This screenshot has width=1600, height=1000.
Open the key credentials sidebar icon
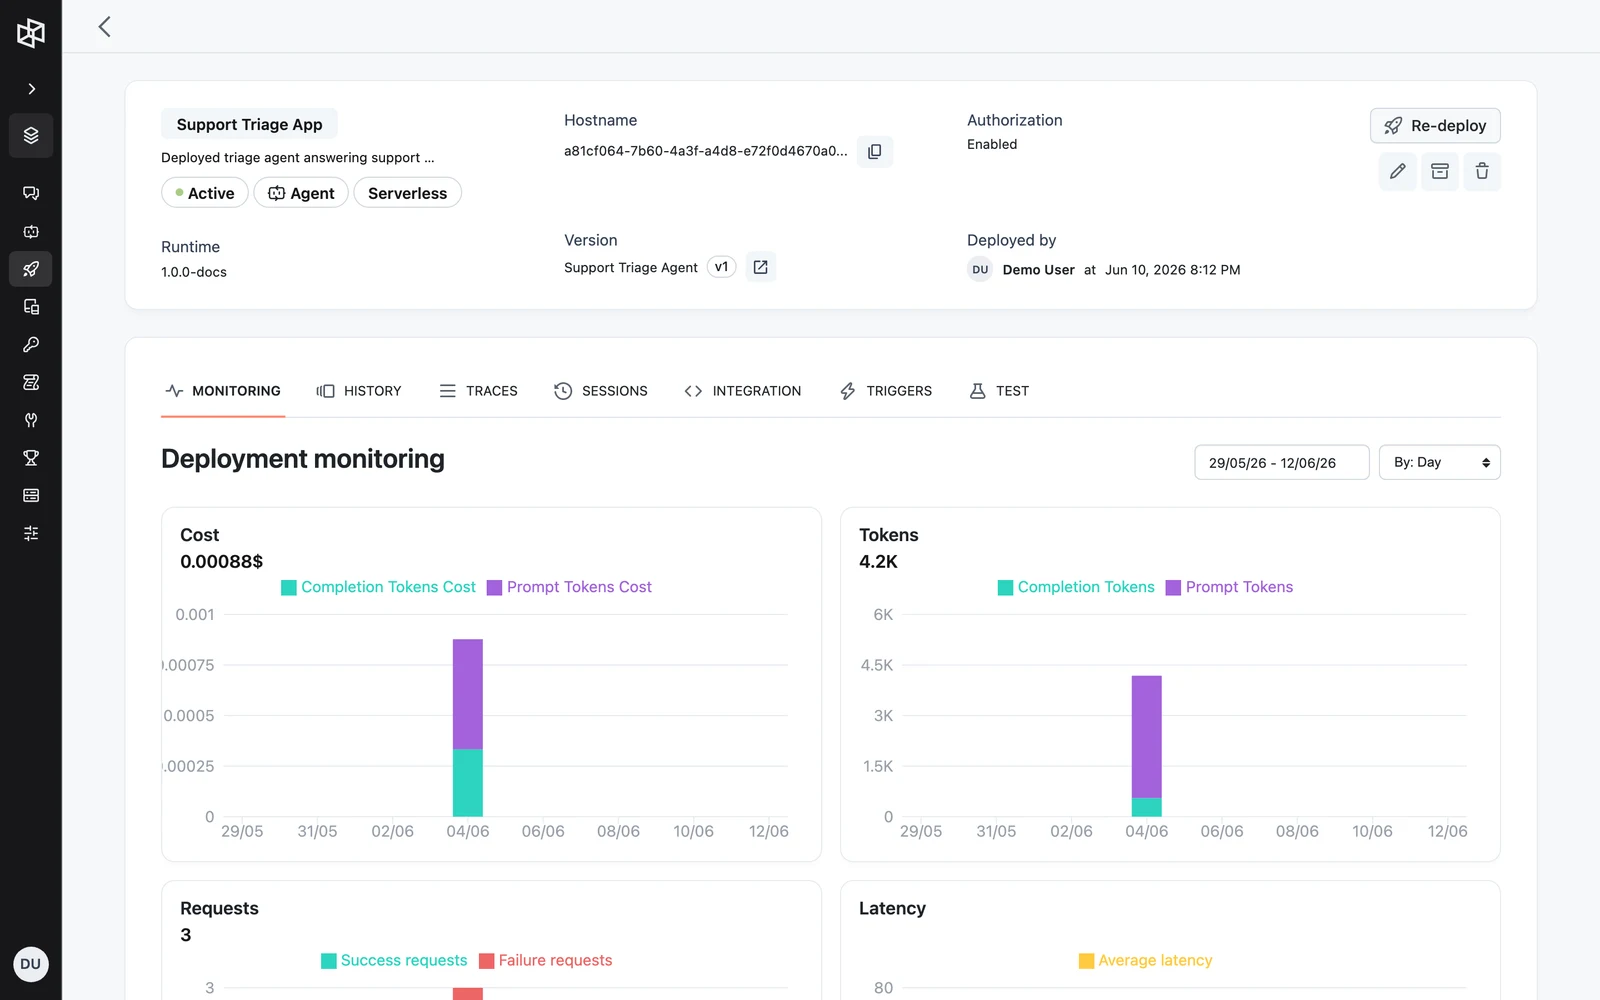click(31, 345)
